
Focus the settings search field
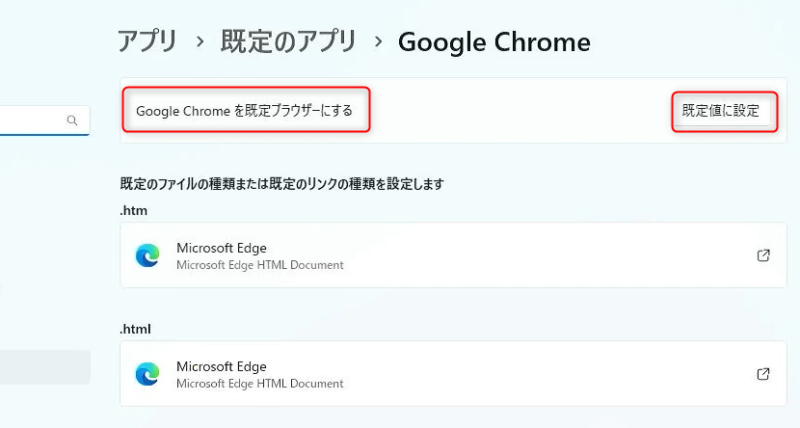pyautogui.click(x=44, y=120)
